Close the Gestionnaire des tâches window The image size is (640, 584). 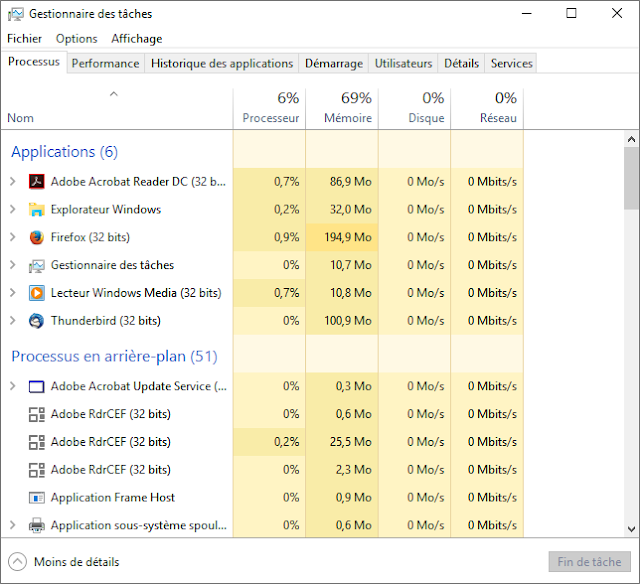617,13
